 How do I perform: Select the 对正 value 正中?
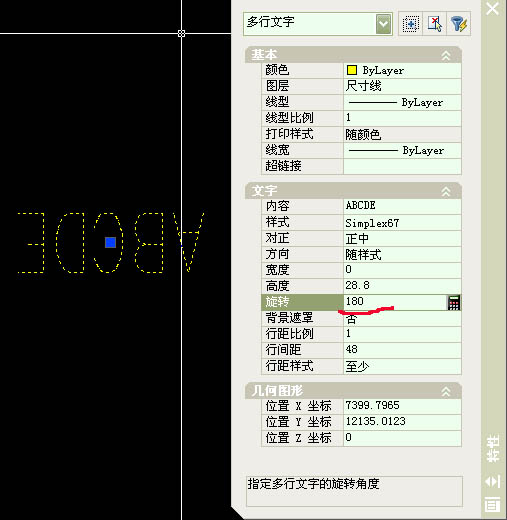pyautogui.click(x=402, y=238)
